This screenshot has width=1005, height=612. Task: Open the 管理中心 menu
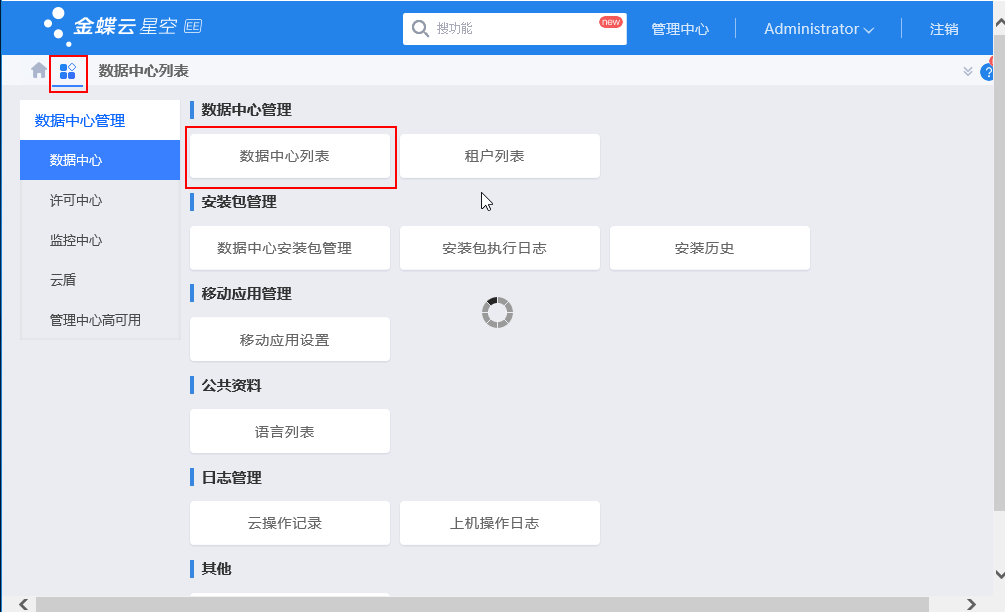[x=680, y=29]
